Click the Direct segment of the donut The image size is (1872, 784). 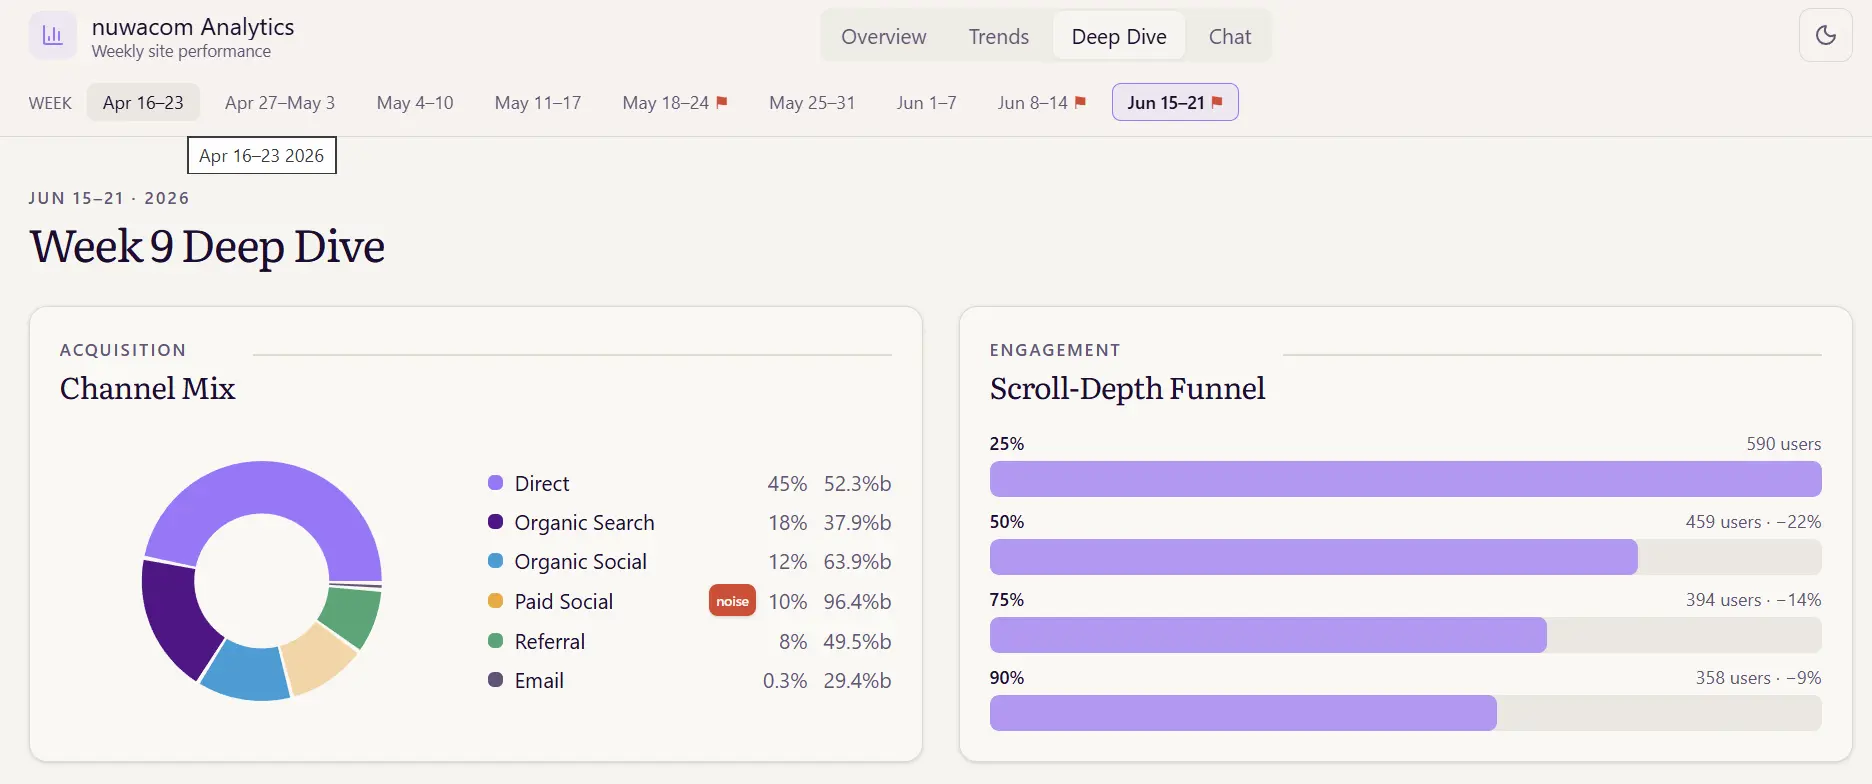click(x=270, y=488)
